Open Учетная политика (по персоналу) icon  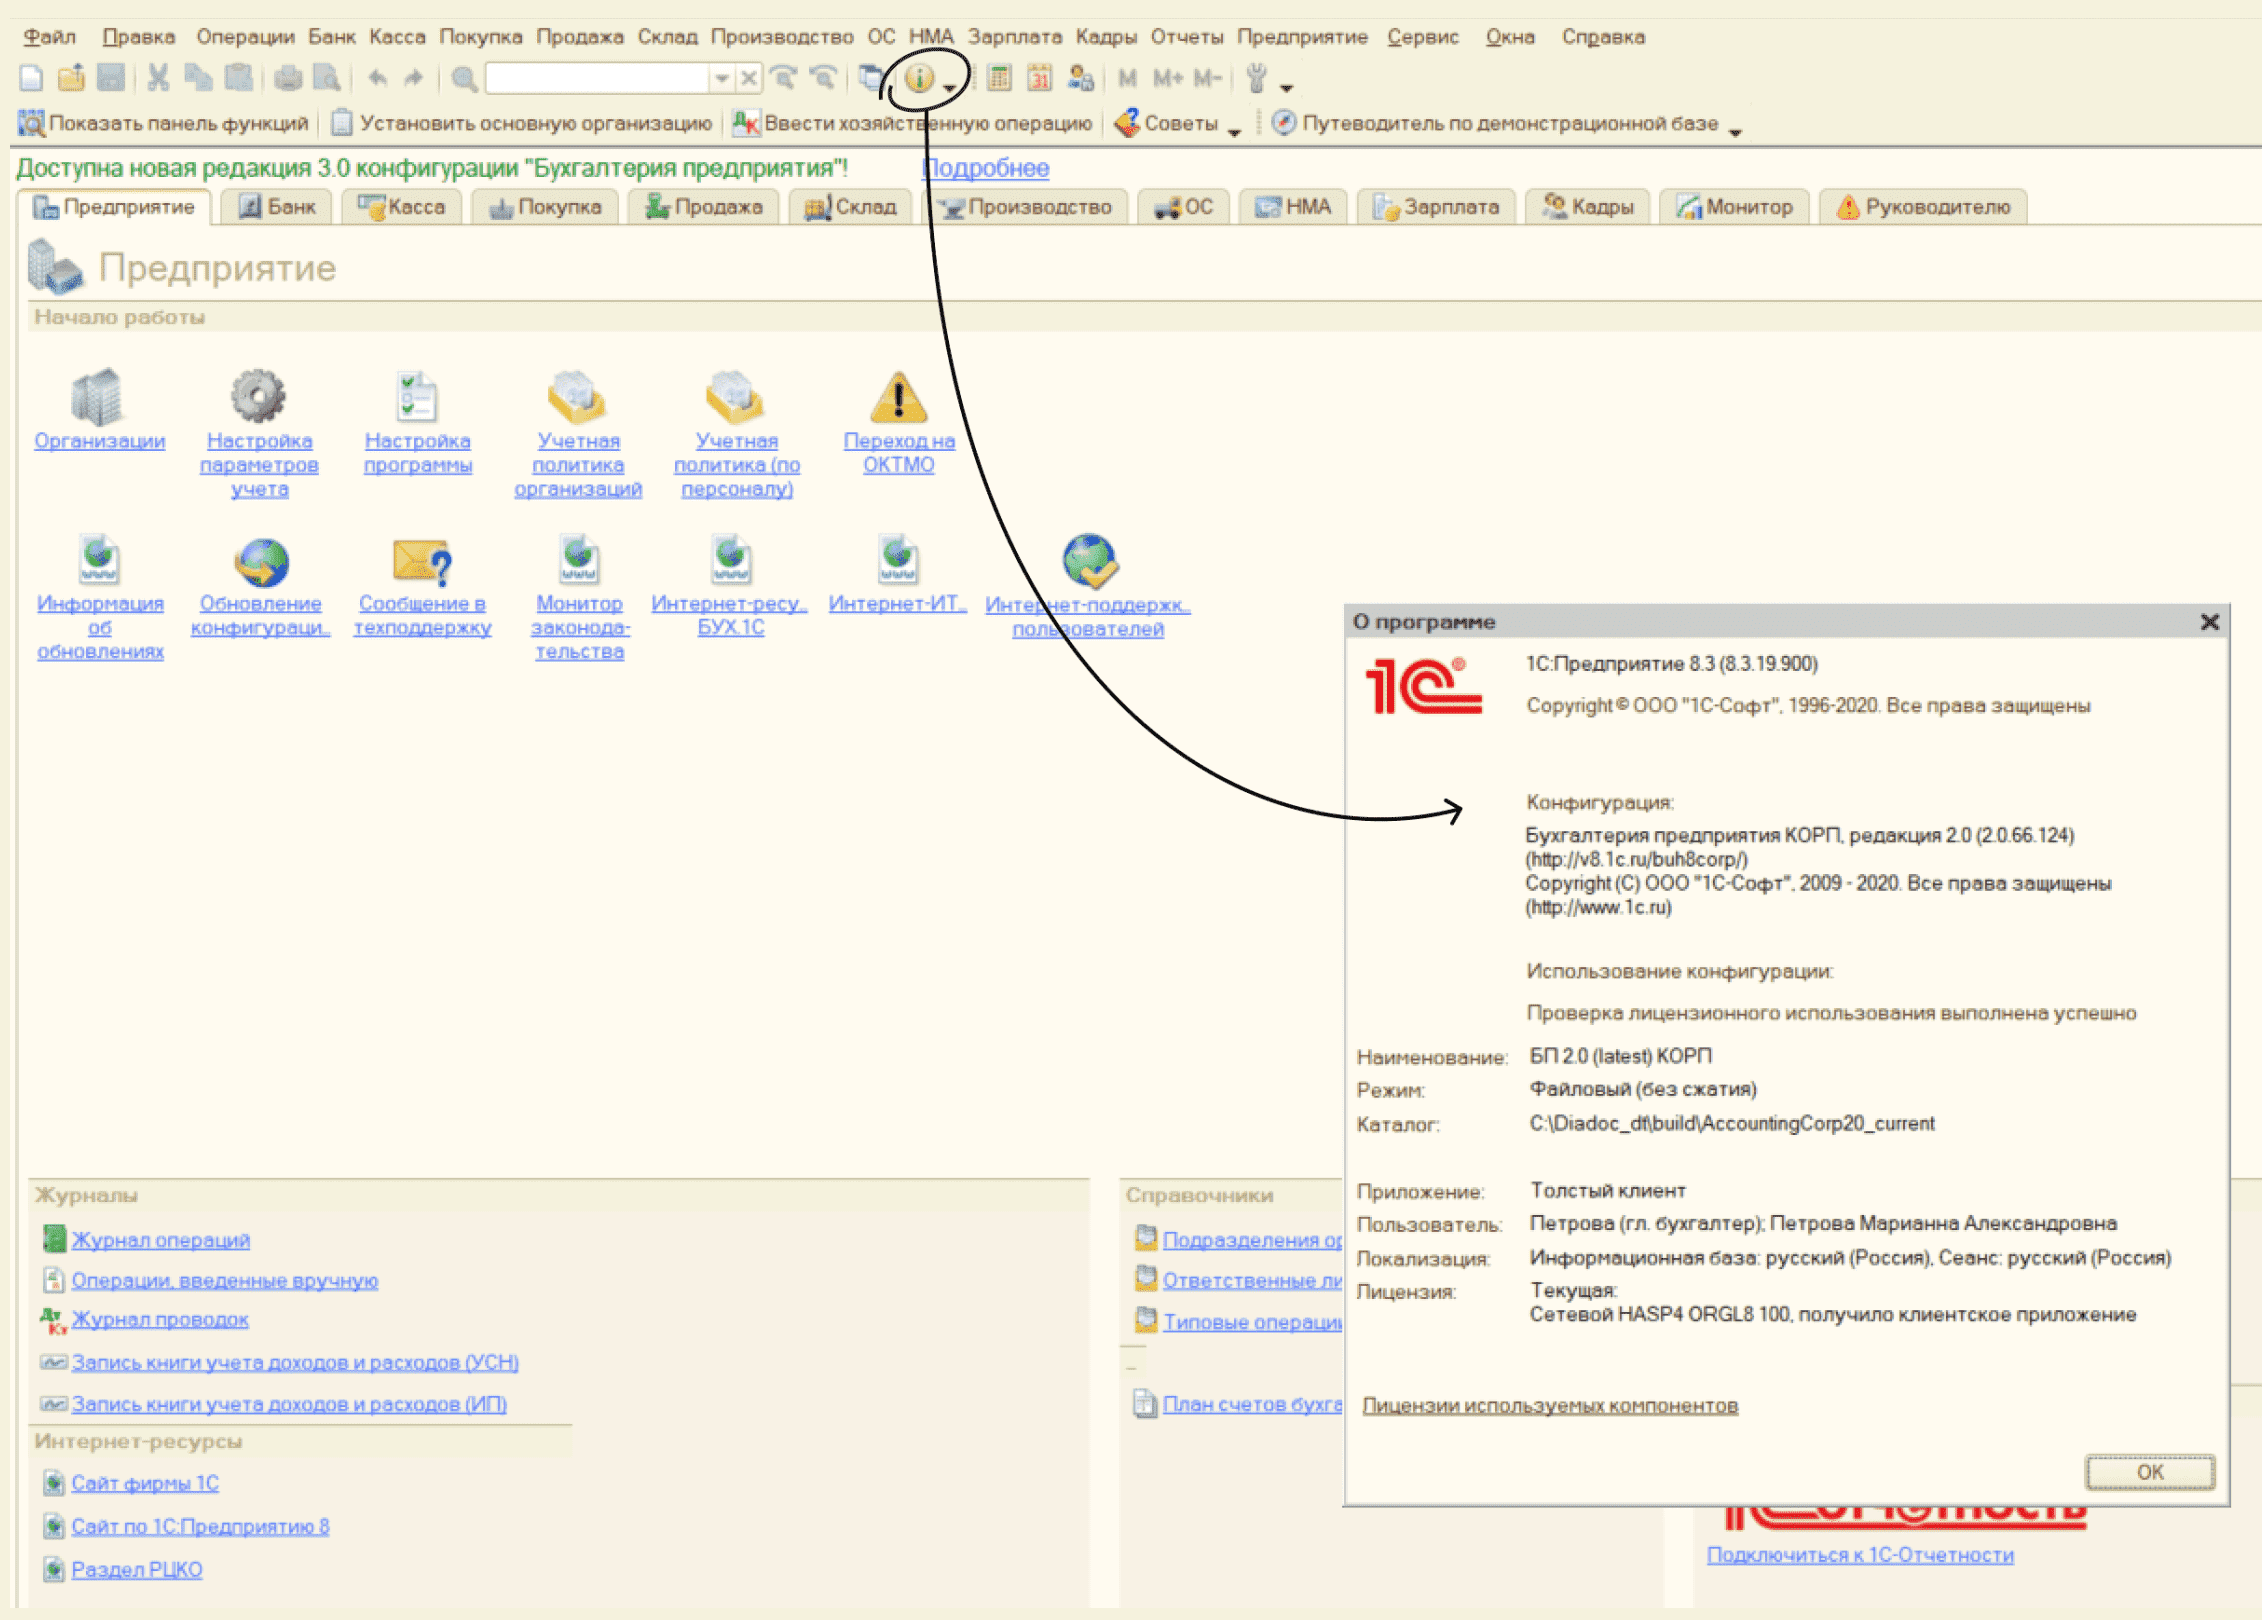click(735, 398)
